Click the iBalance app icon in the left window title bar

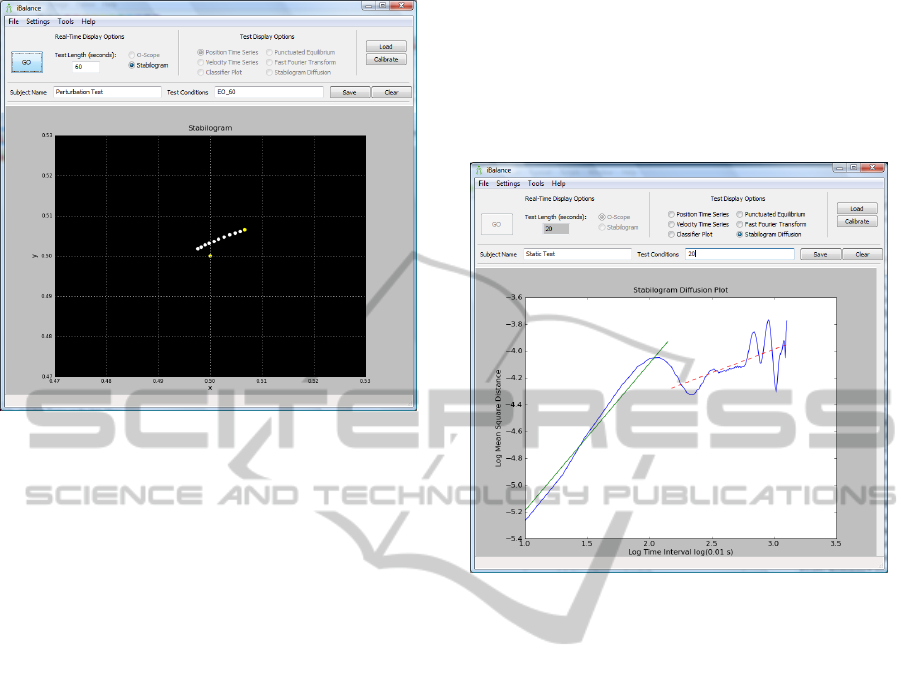coord(9,7)
